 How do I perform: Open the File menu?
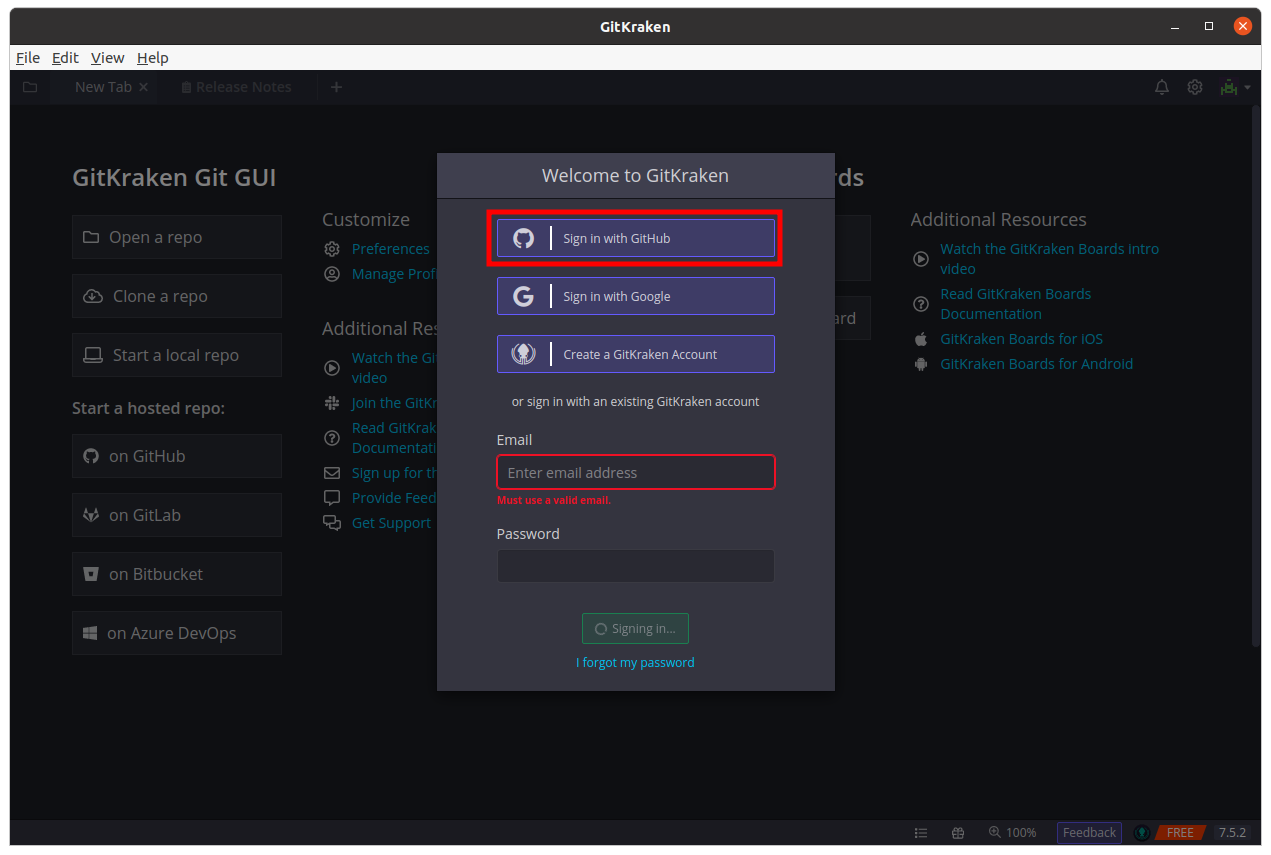click(x=28, y=58)
